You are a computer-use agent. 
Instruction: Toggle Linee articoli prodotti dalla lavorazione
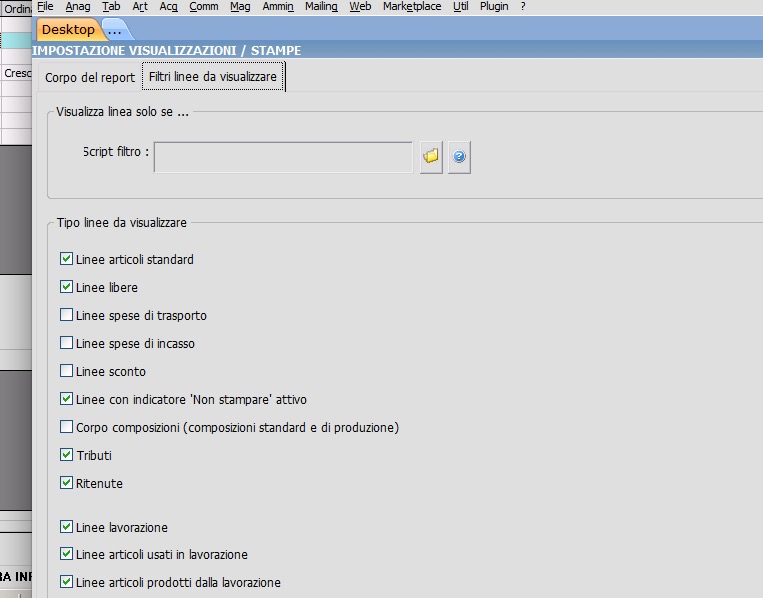(66, 581)
